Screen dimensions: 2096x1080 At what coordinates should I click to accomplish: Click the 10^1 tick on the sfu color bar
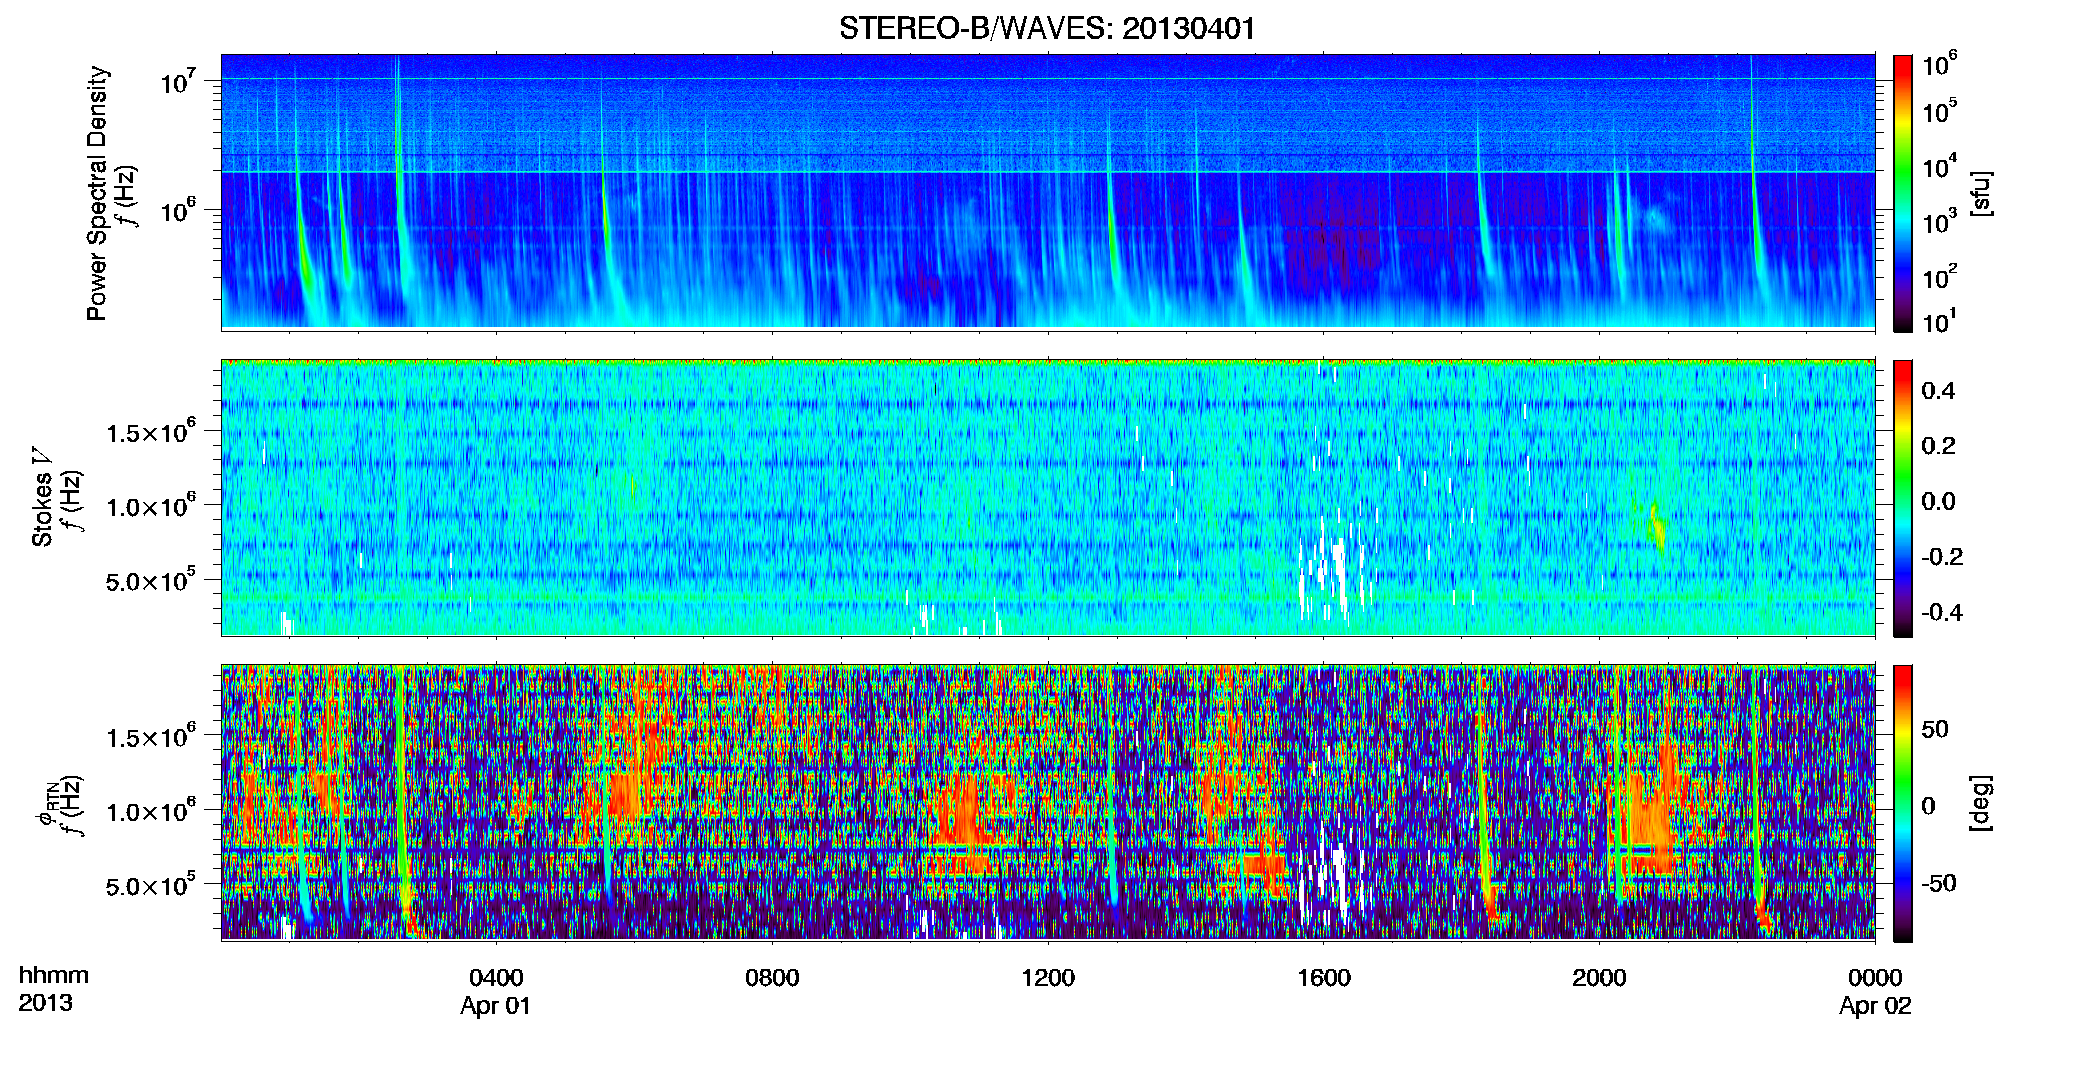pyautogui.click(x=1940, y=321)
